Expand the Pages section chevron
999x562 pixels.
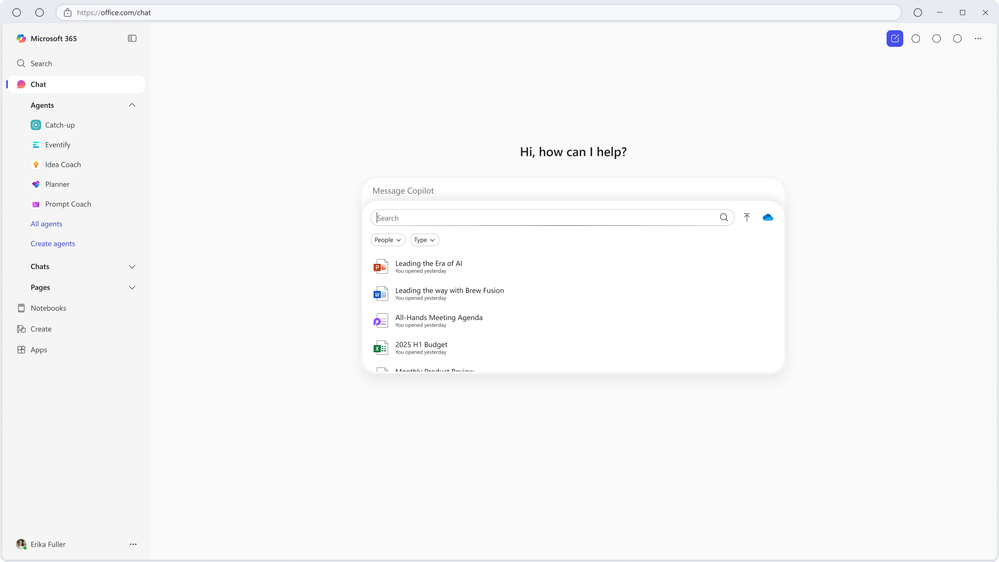(132, 287)
